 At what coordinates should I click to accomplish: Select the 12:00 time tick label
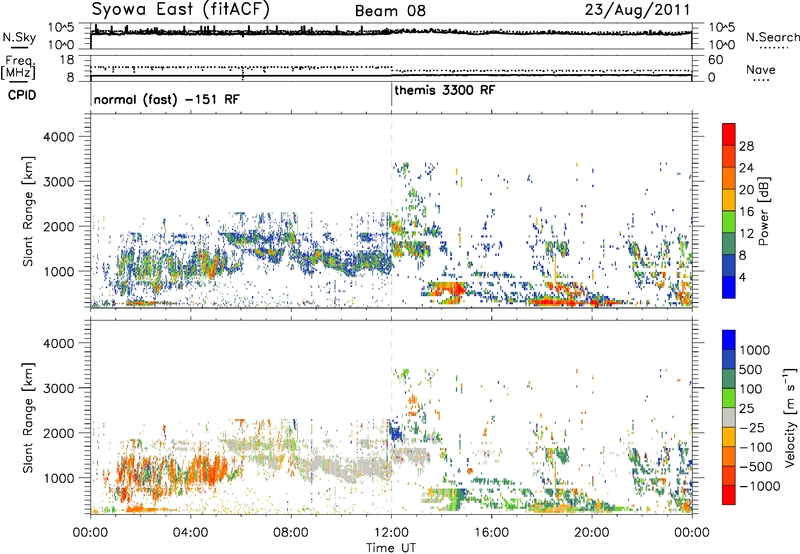tap(391, 533)
